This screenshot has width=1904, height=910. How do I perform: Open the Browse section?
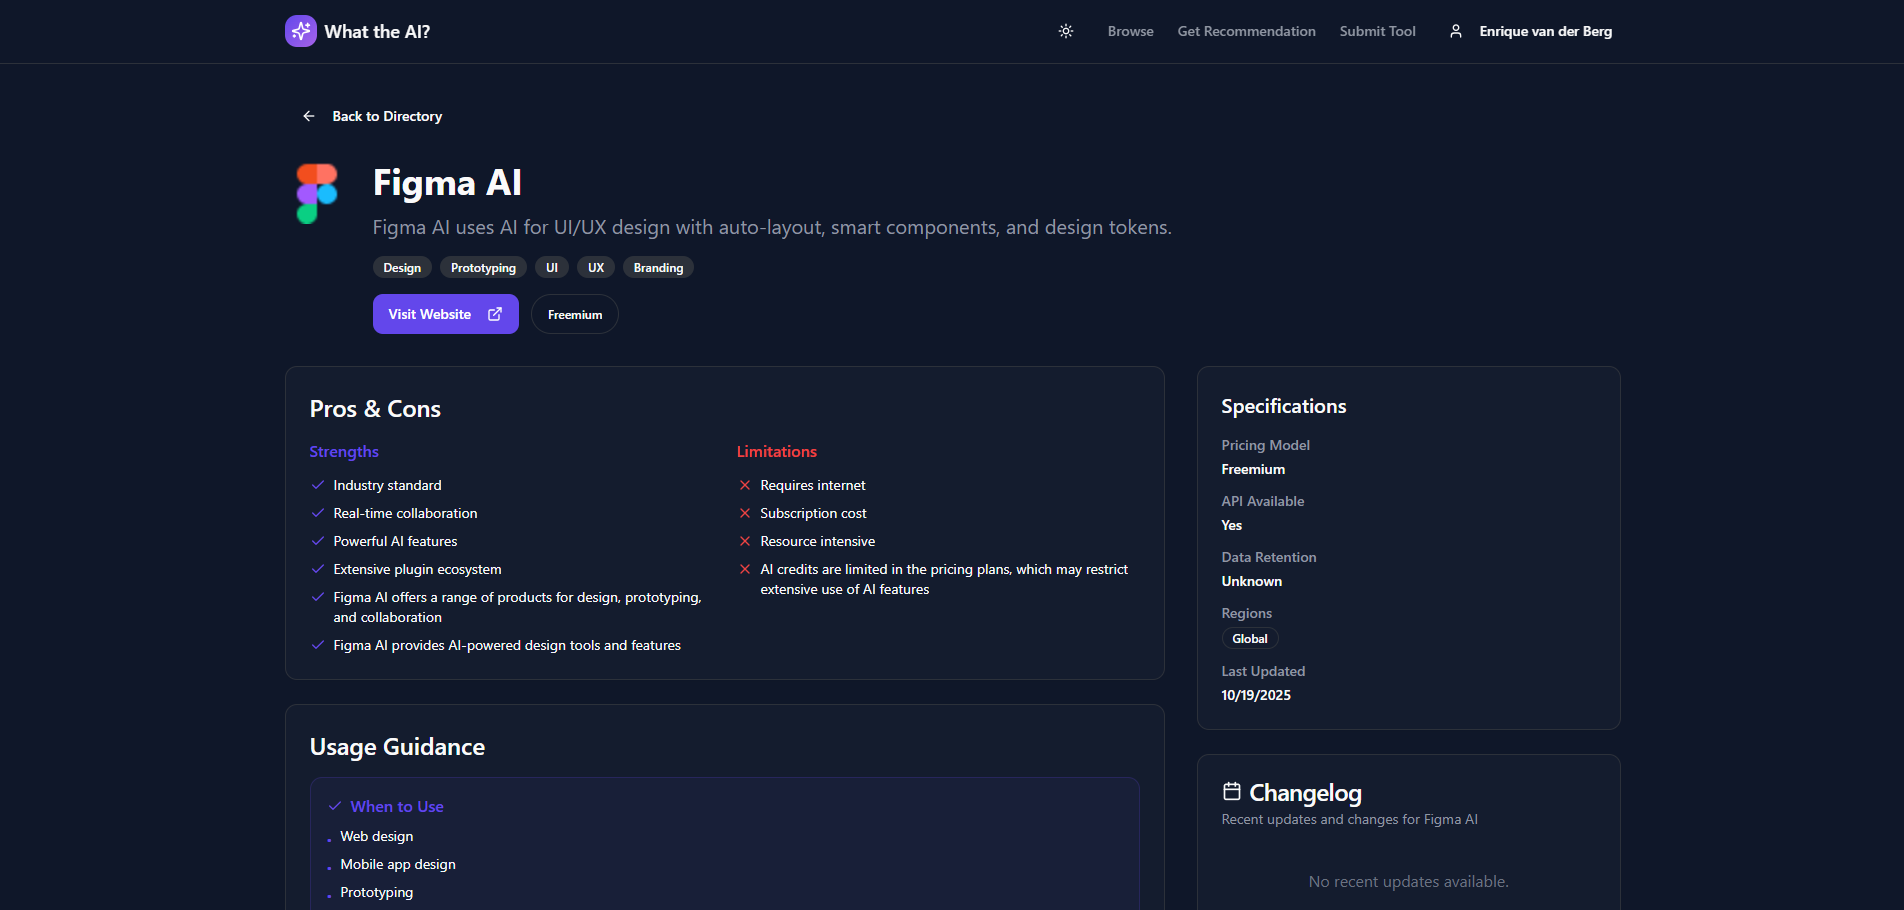tap(1130, 31)
